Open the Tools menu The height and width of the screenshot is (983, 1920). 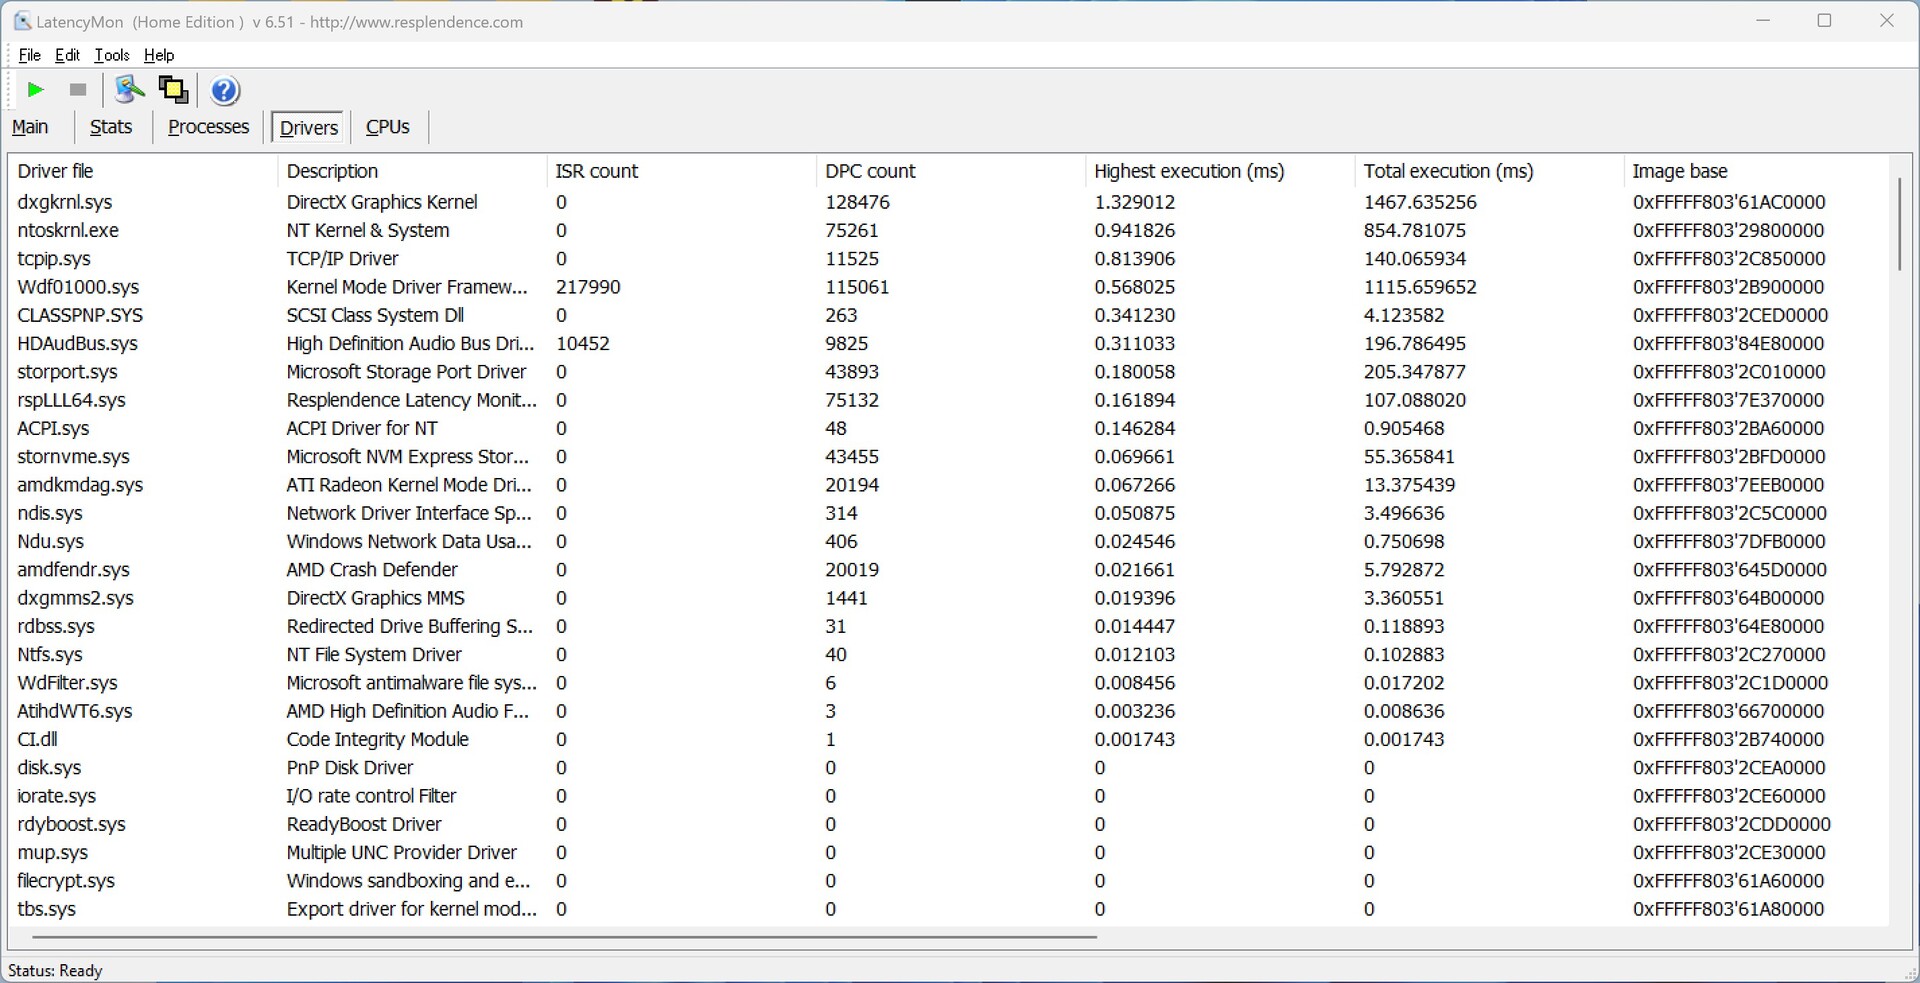(x=112, y=55)
